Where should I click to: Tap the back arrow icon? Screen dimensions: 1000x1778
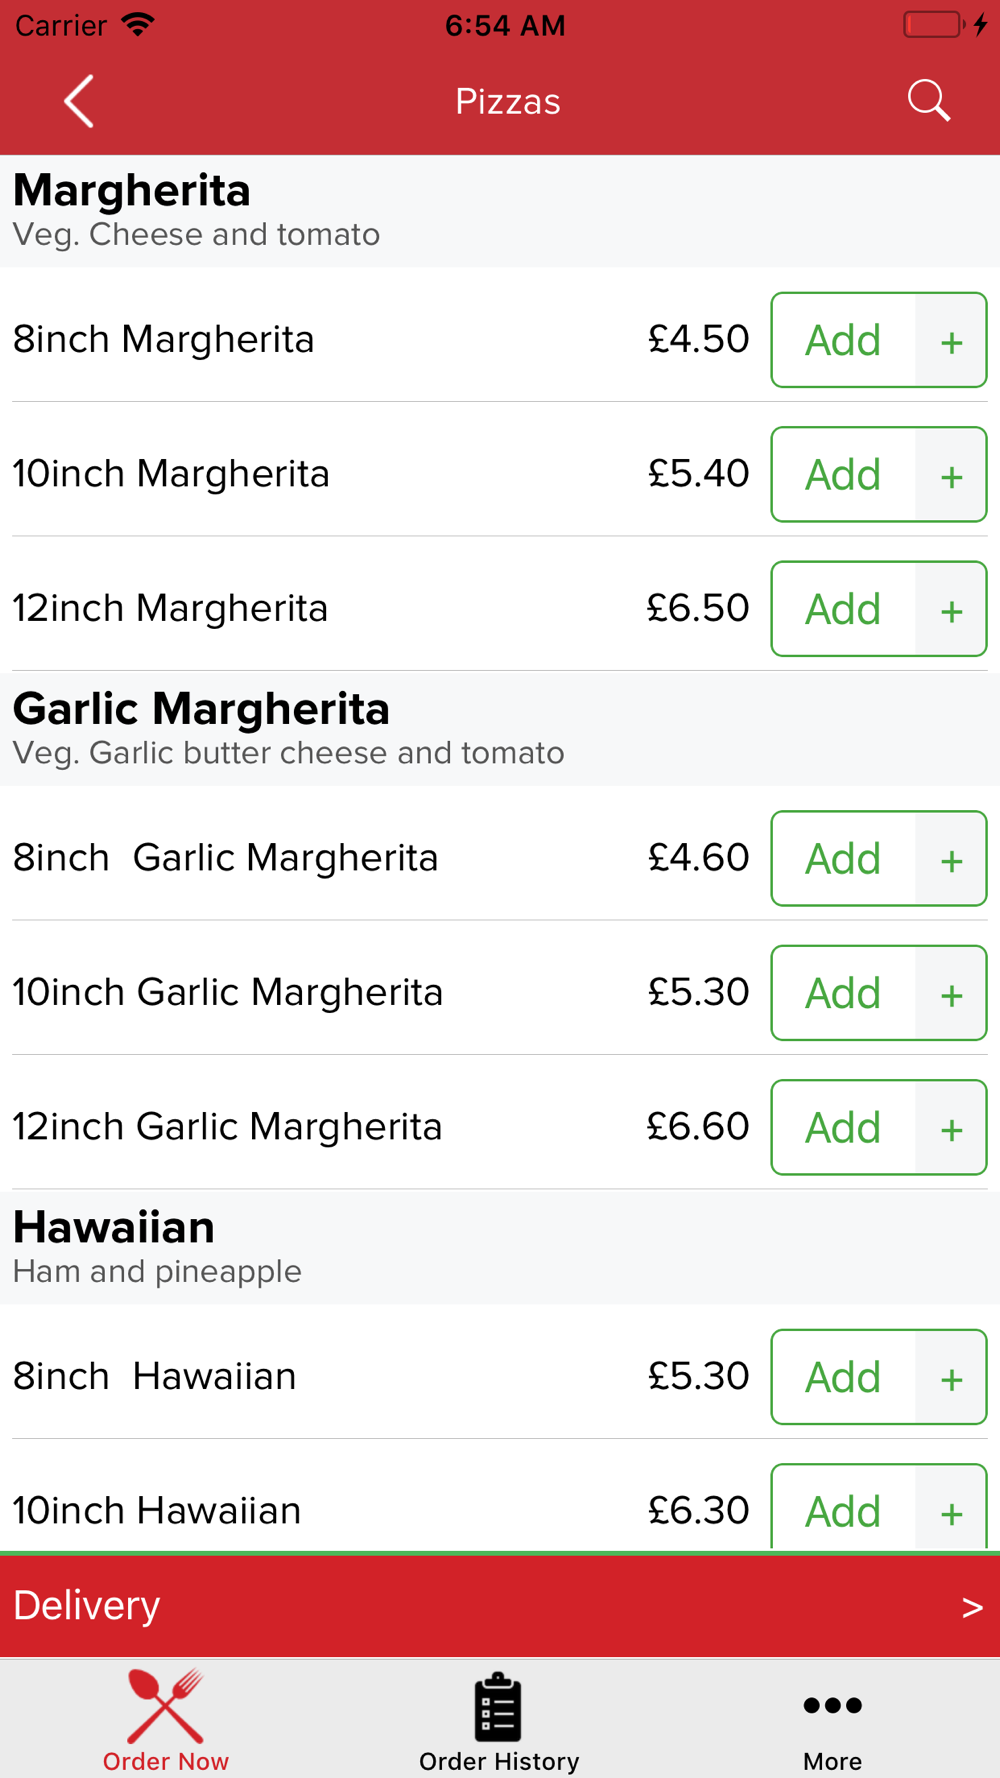[79, 101]
